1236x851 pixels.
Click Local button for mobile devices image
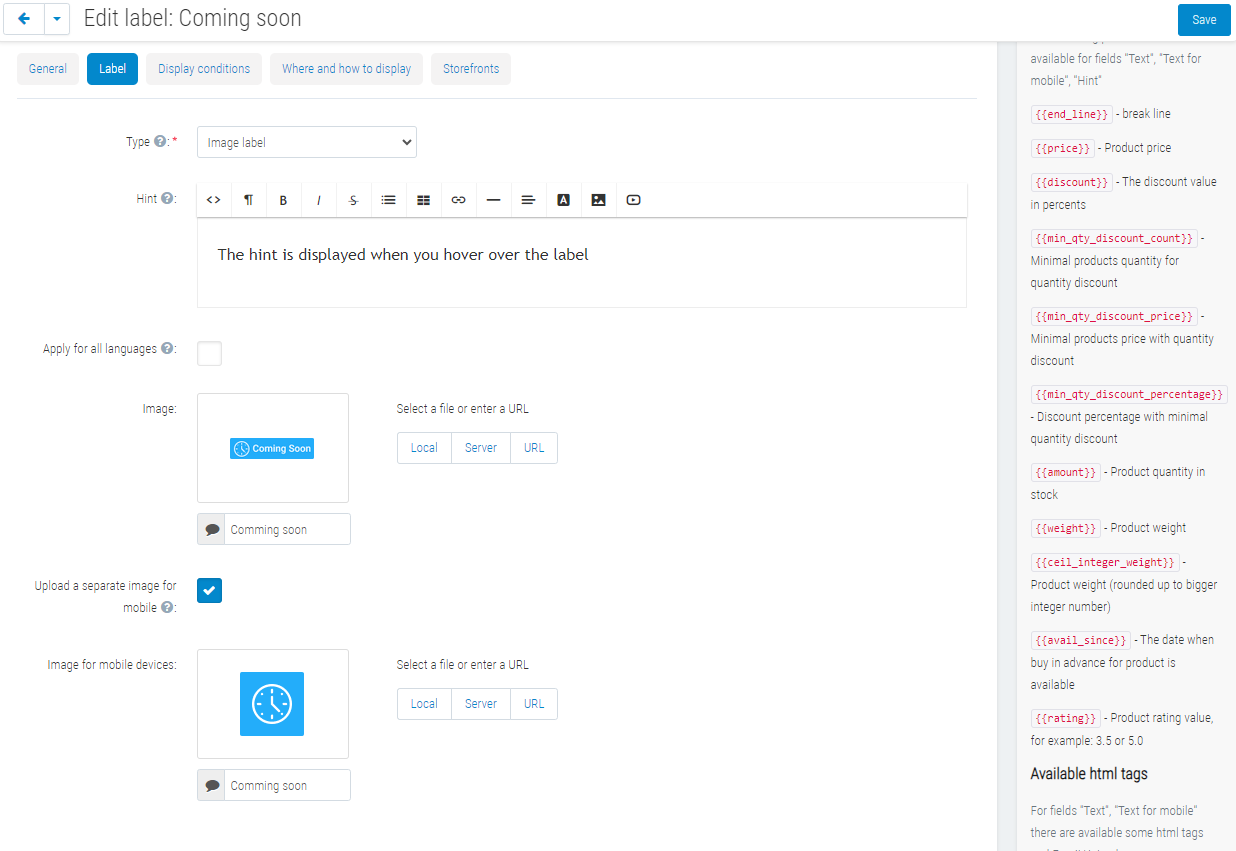coord(424,704)
